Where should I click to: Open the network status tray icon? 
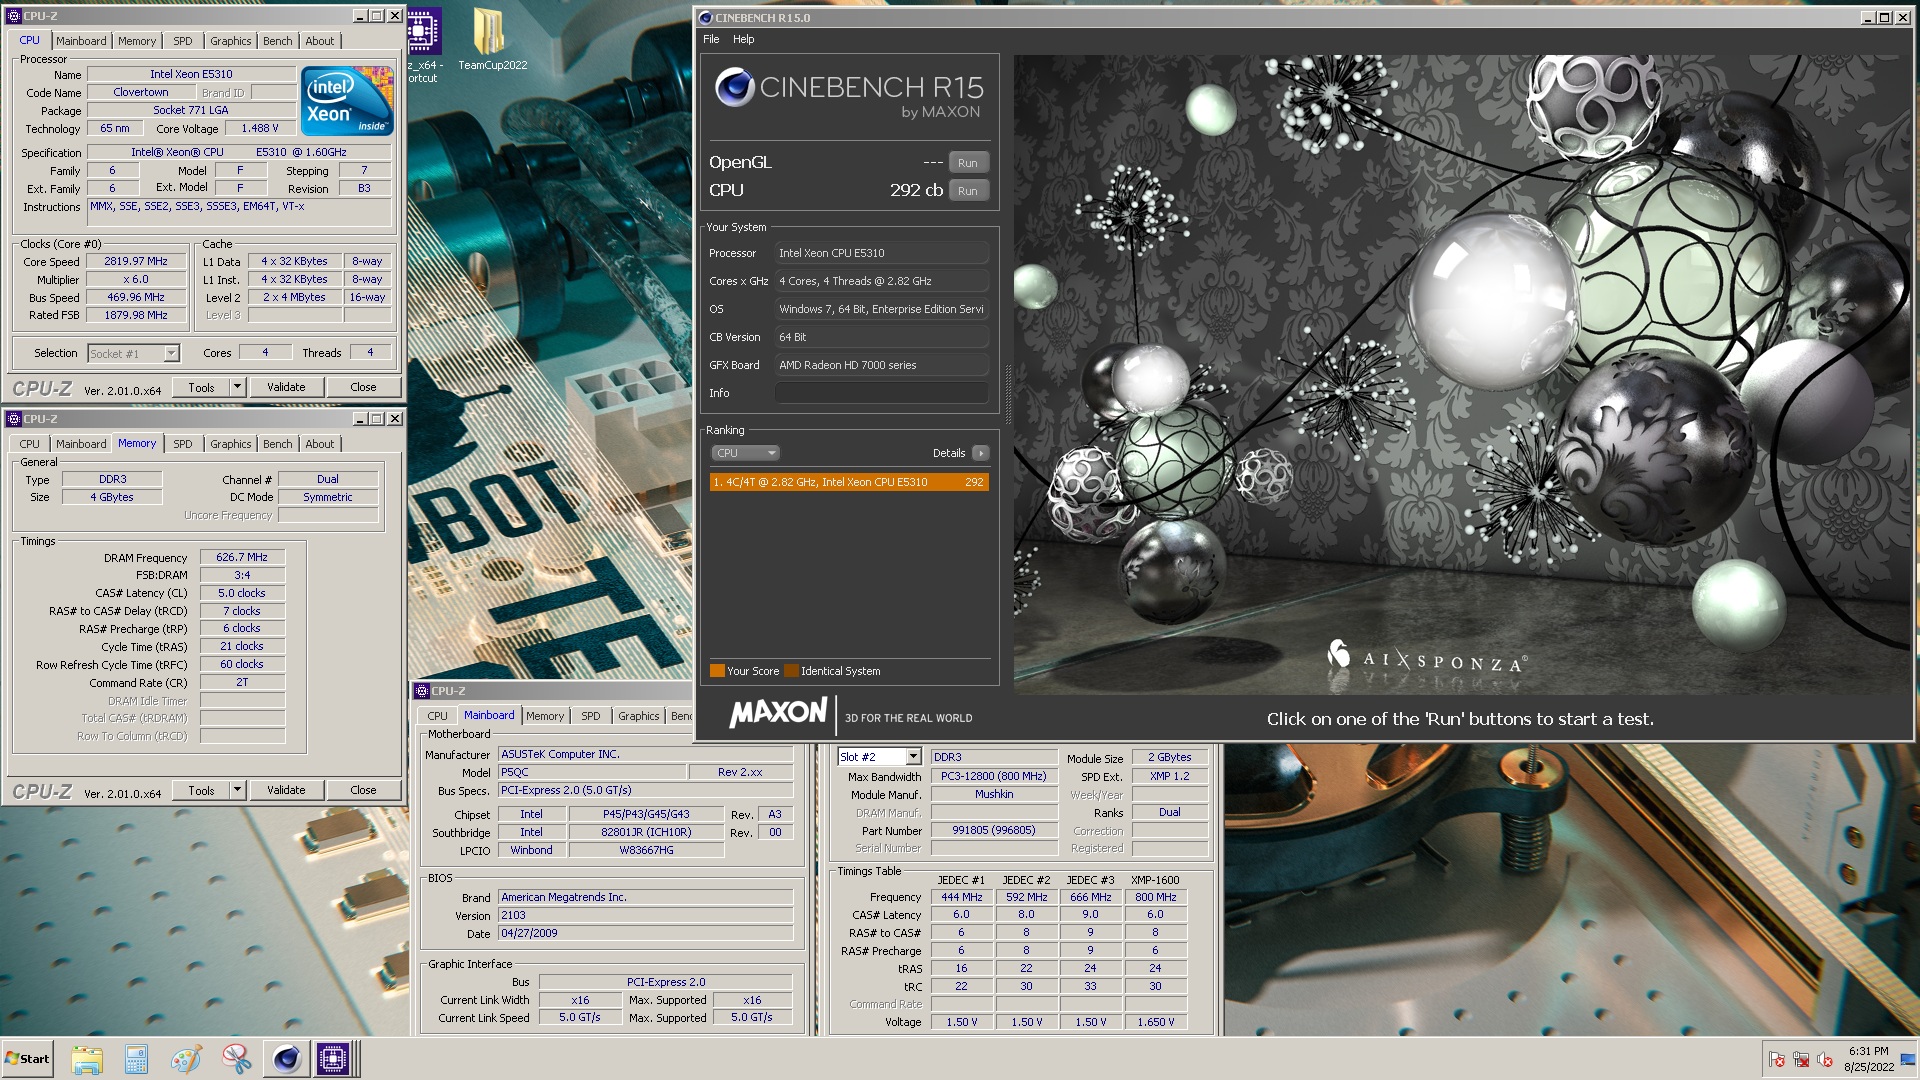pos(1801,1059)
